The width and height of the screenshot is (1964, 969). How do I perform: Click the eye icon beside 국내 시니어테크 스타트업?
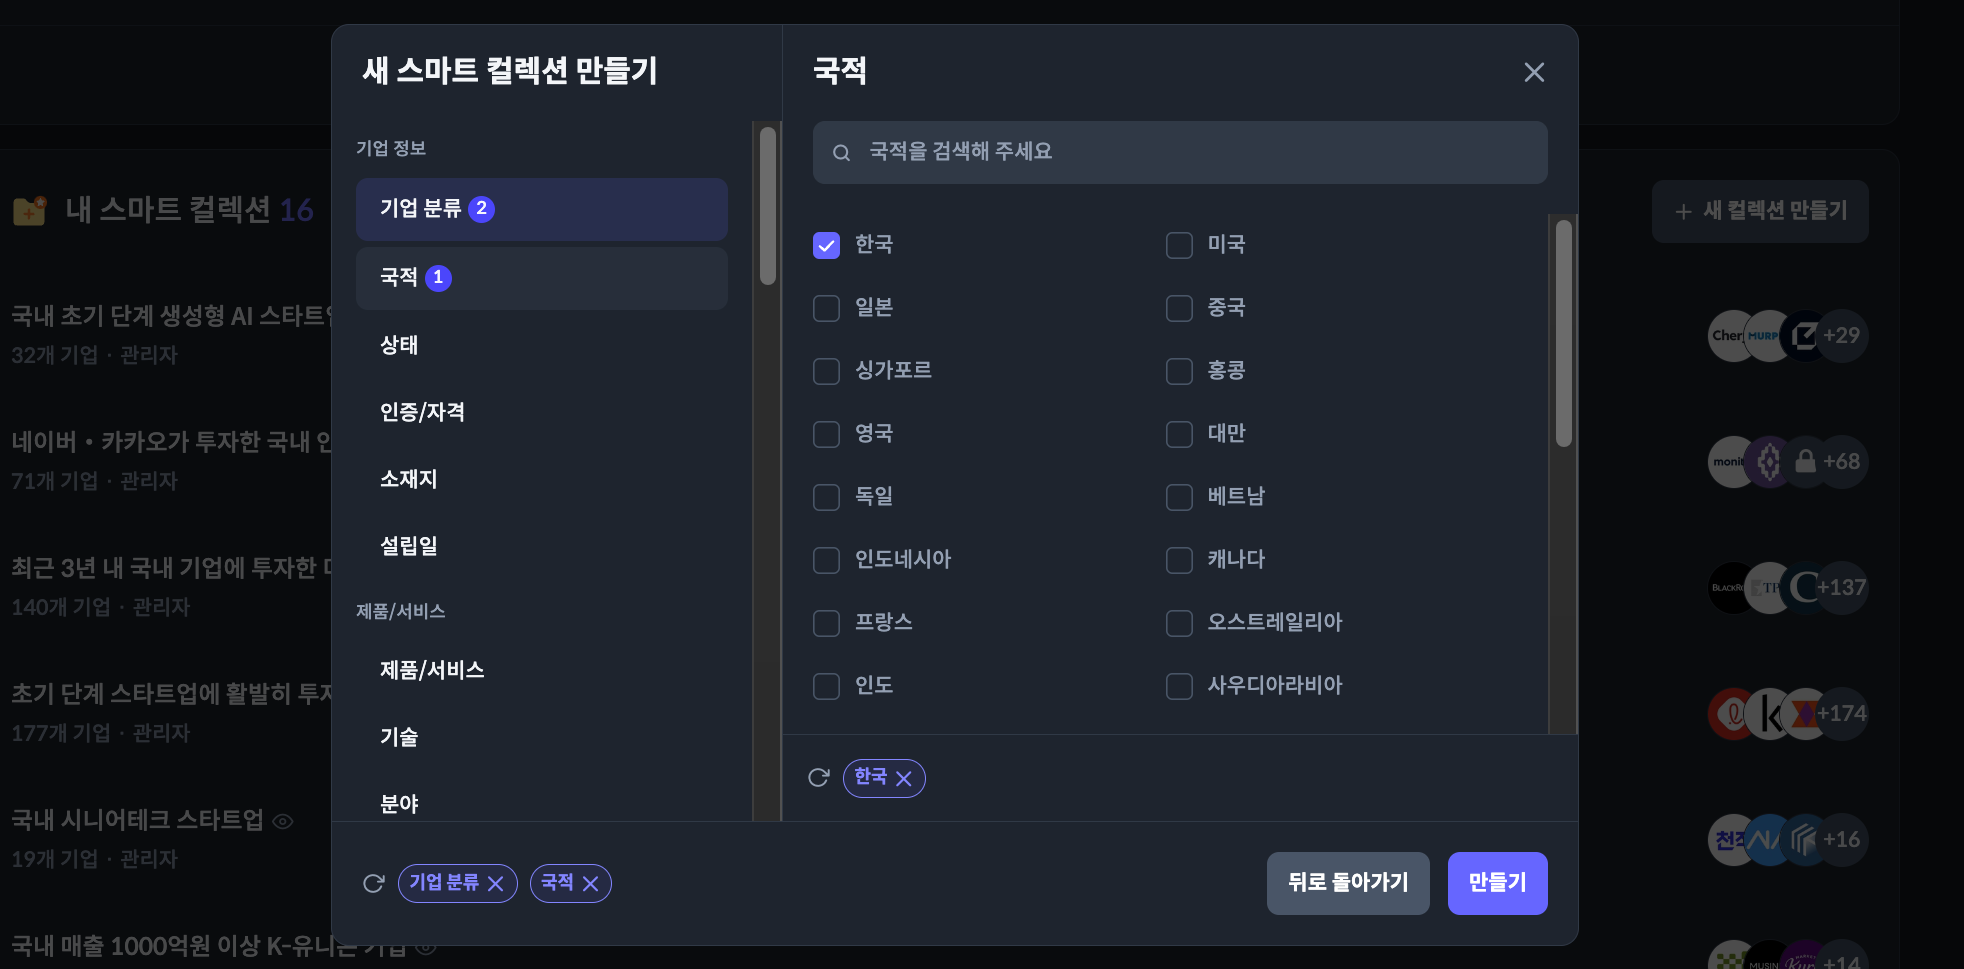[x=283, y=822]
